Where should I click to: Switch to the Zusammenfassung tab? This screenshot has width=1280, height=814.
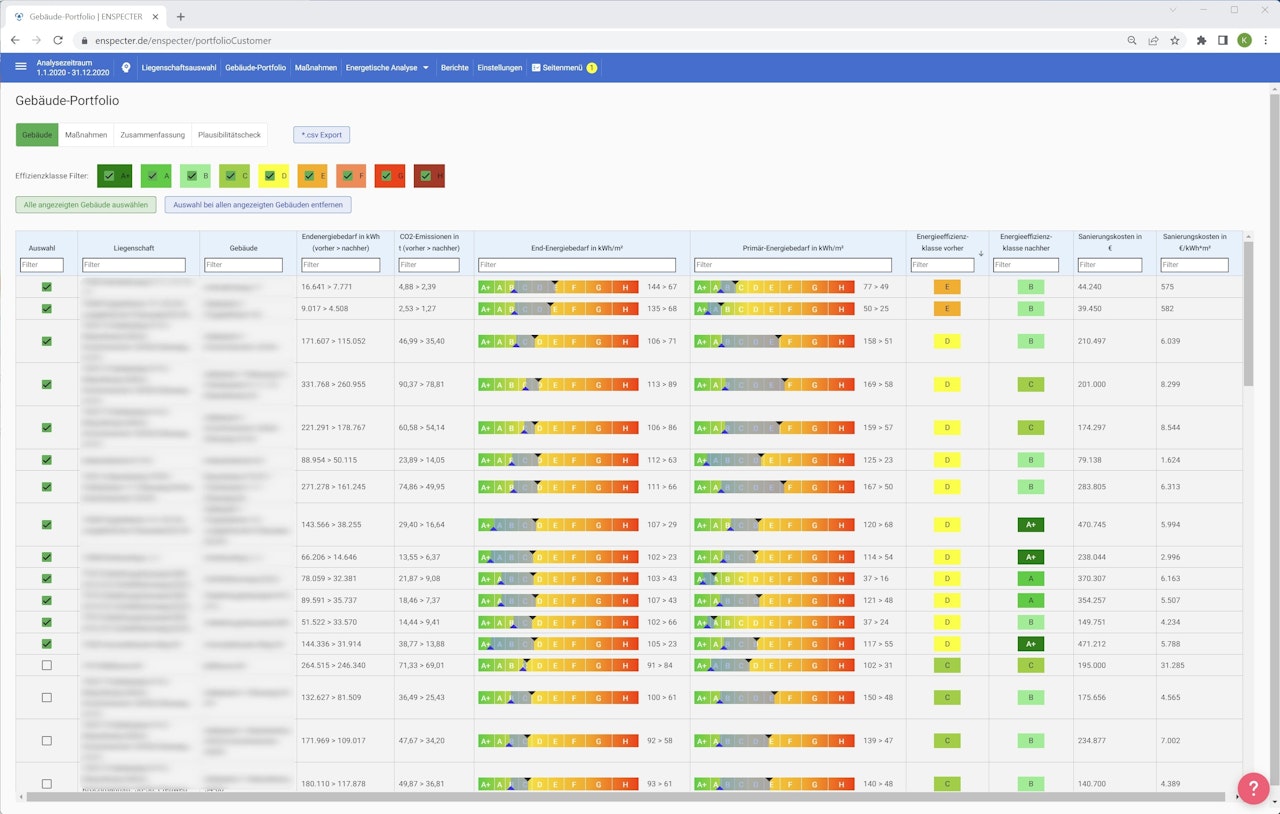152,135
